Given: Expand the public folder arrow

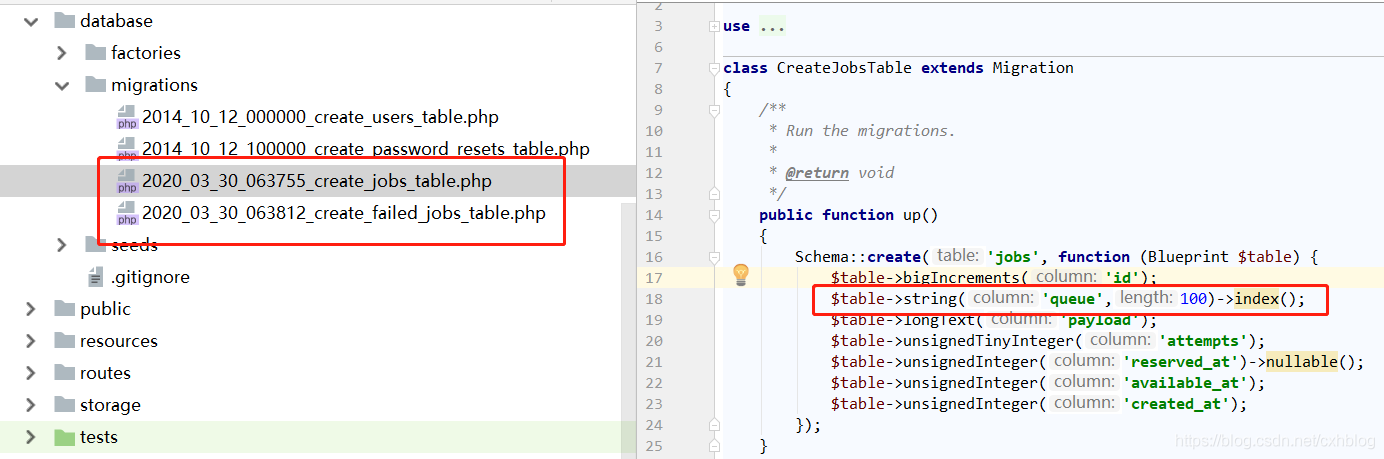Looking at the screenshot, I should 30,309.
